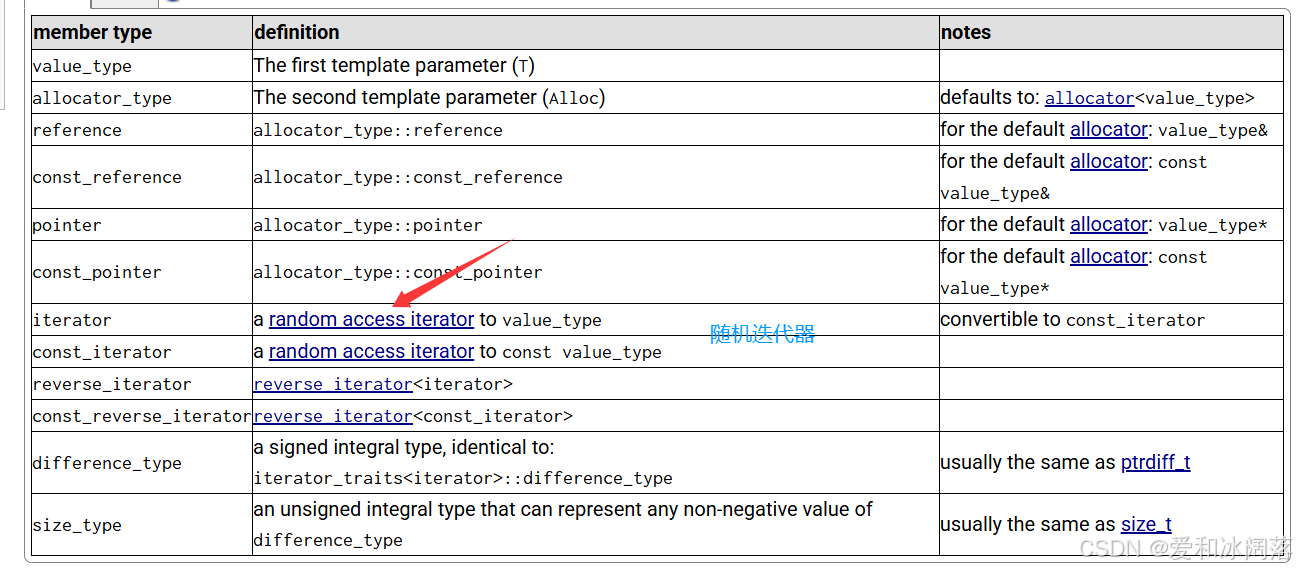Click the blue 随机迭代器 annotation text
The width and height of the screenshot is (1297, 570).
[x=762, y=335]
